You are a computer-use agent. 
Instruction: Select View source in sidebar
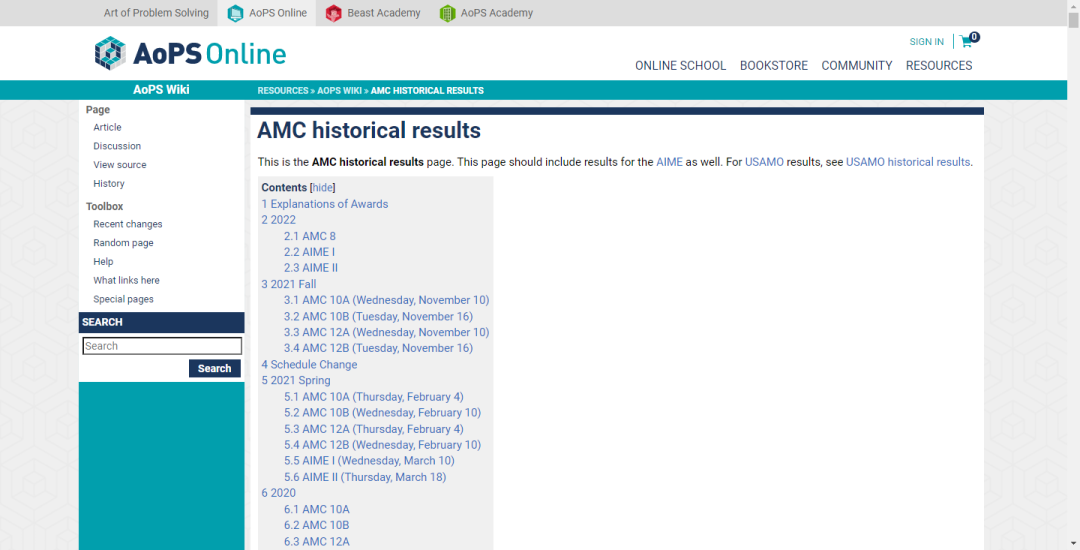coord(120,165)
